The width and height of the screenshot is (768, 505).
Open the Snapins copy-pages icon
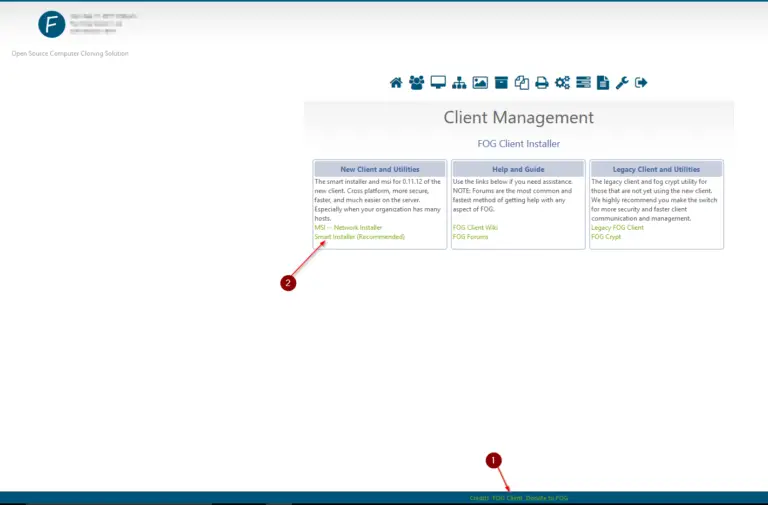coord(522,83)
